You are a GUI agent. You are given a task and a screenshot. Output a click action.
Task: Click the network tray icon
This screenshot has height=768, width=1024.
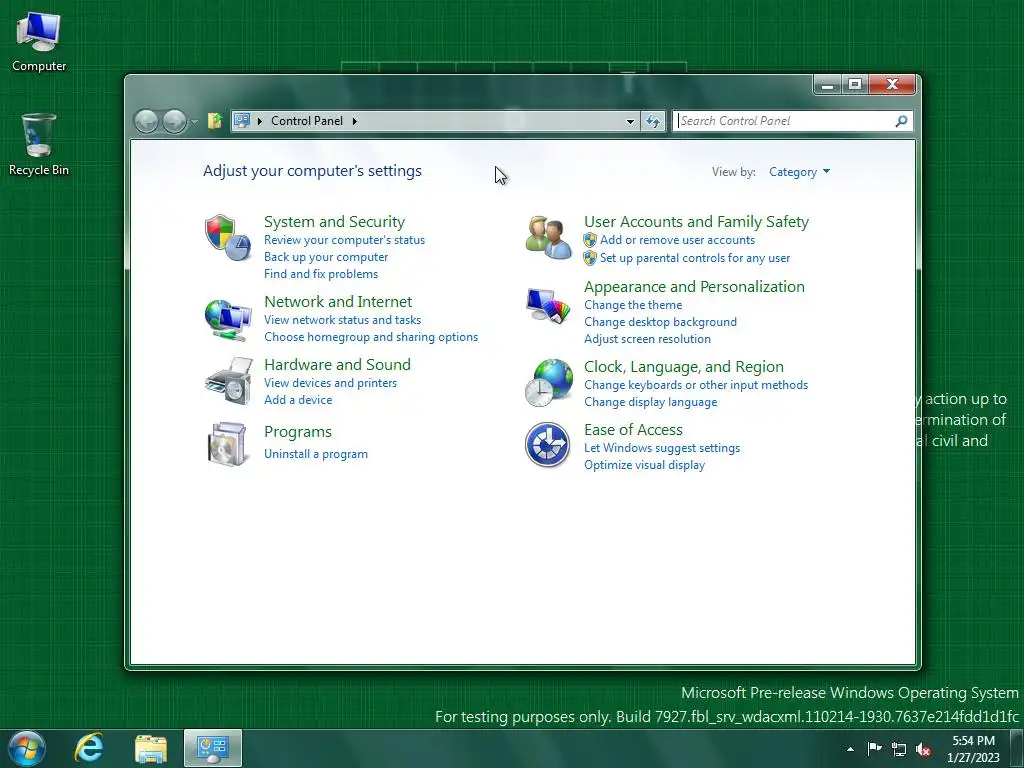(x=899, y=750)
